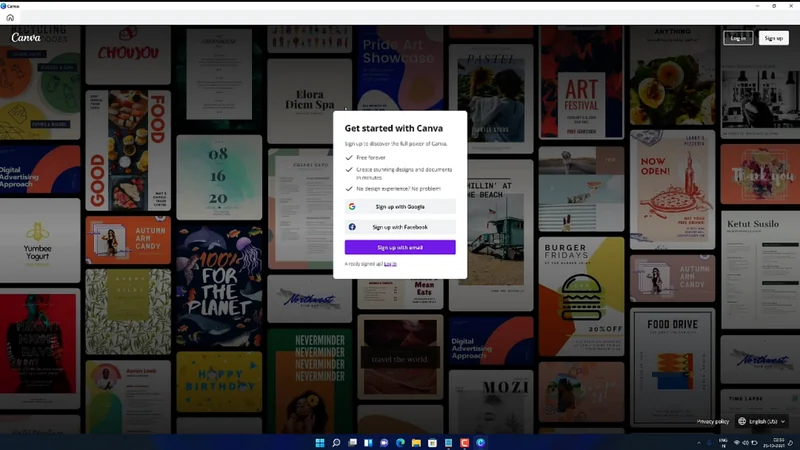This screenshot has height=450, width=800.
Task: Click the Facebook icon in sign-up dialog
Action: click(x=352, y=227)
